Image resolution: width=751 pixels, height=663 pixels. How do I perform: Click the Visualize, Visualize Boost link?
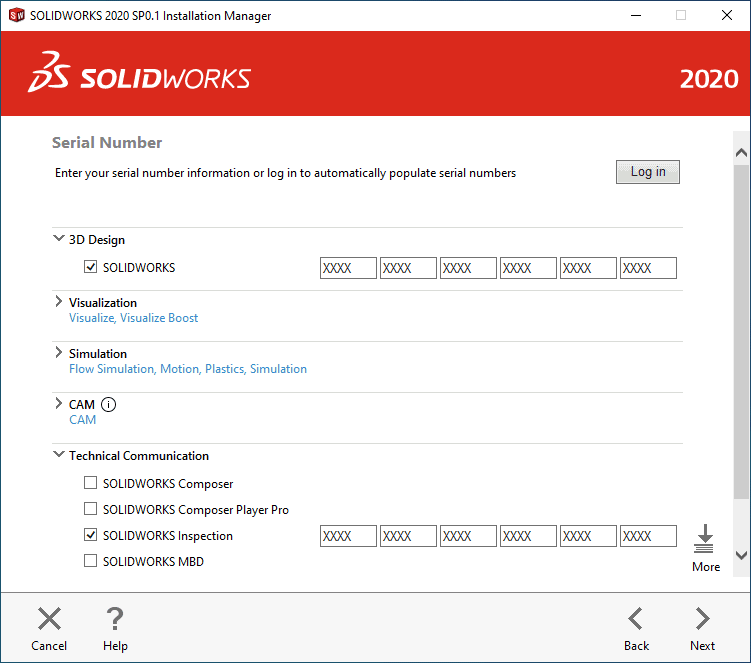coord(133,318)
